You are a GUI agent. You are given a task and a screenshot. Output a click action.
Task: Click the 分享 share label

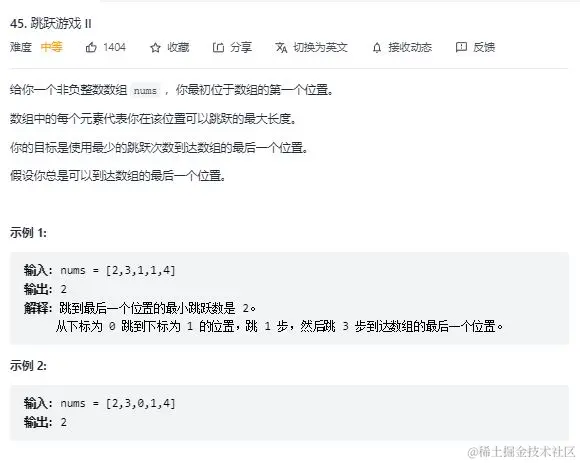click(x=241, y=47)
